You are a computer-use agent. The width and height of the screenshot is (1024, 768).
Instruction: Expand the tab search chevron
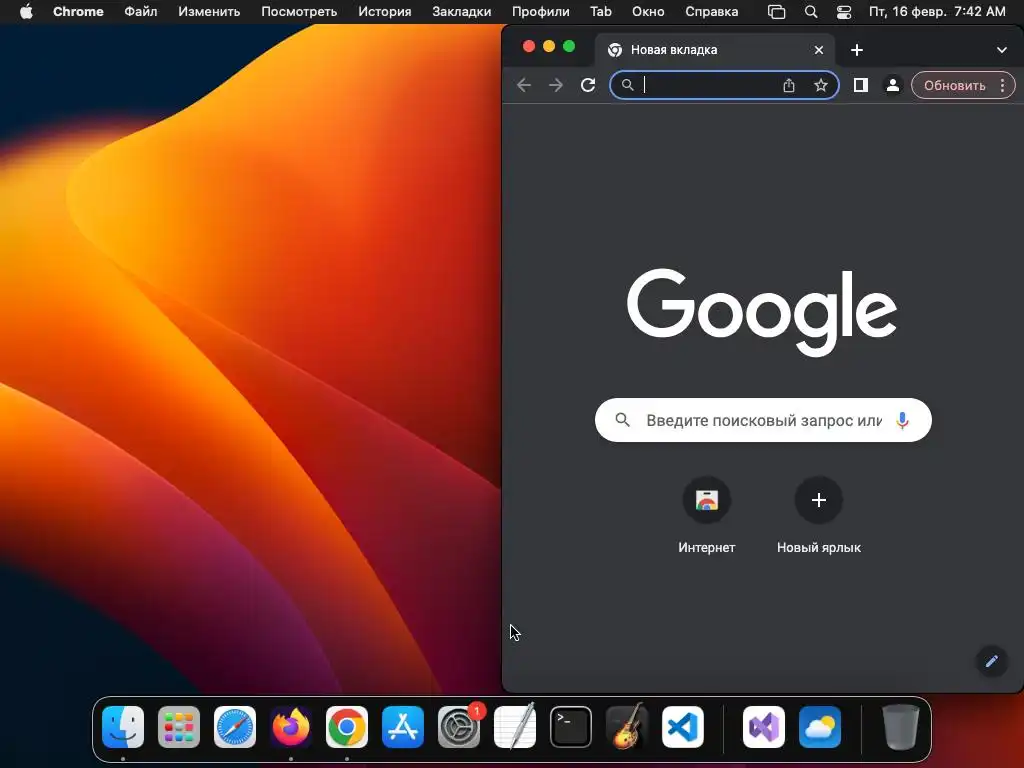coord(1002,50)
